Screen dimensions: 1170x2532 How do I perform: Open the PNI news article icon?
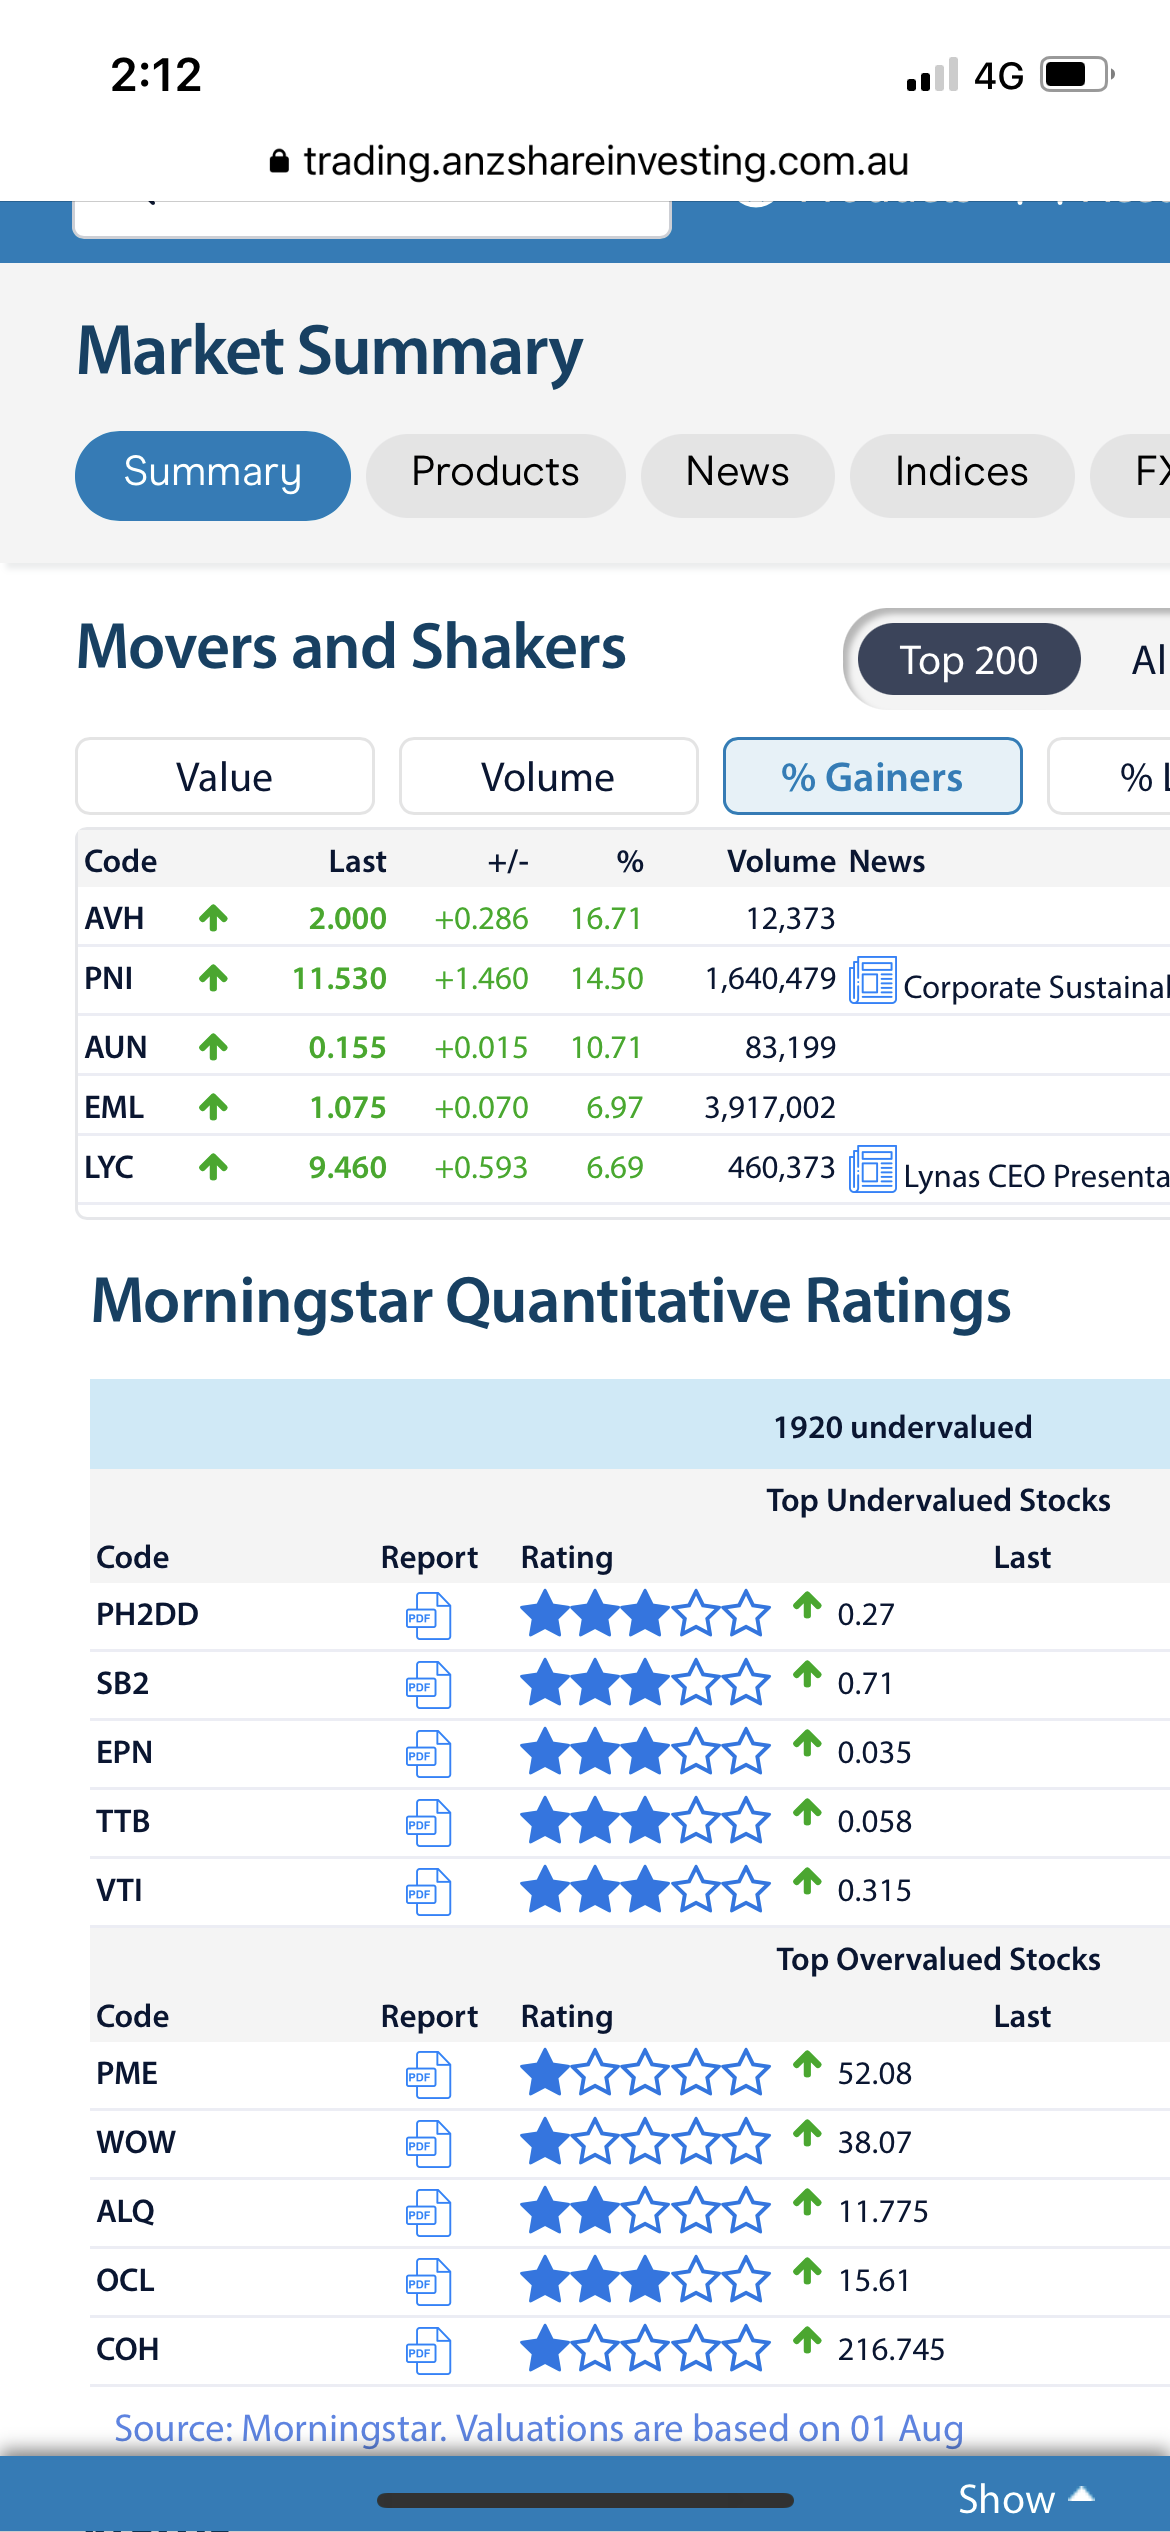(x=872, y=980)
